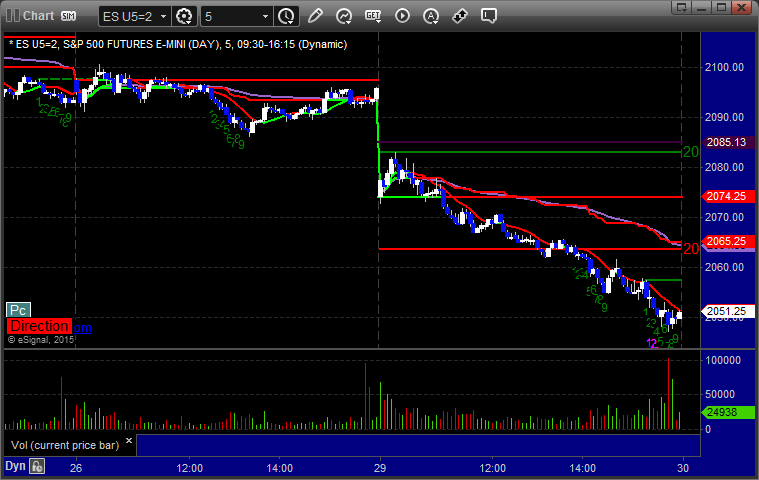Click the 29 date label on time axis
This screenshot has height=480, width=759.
[380, 468]
